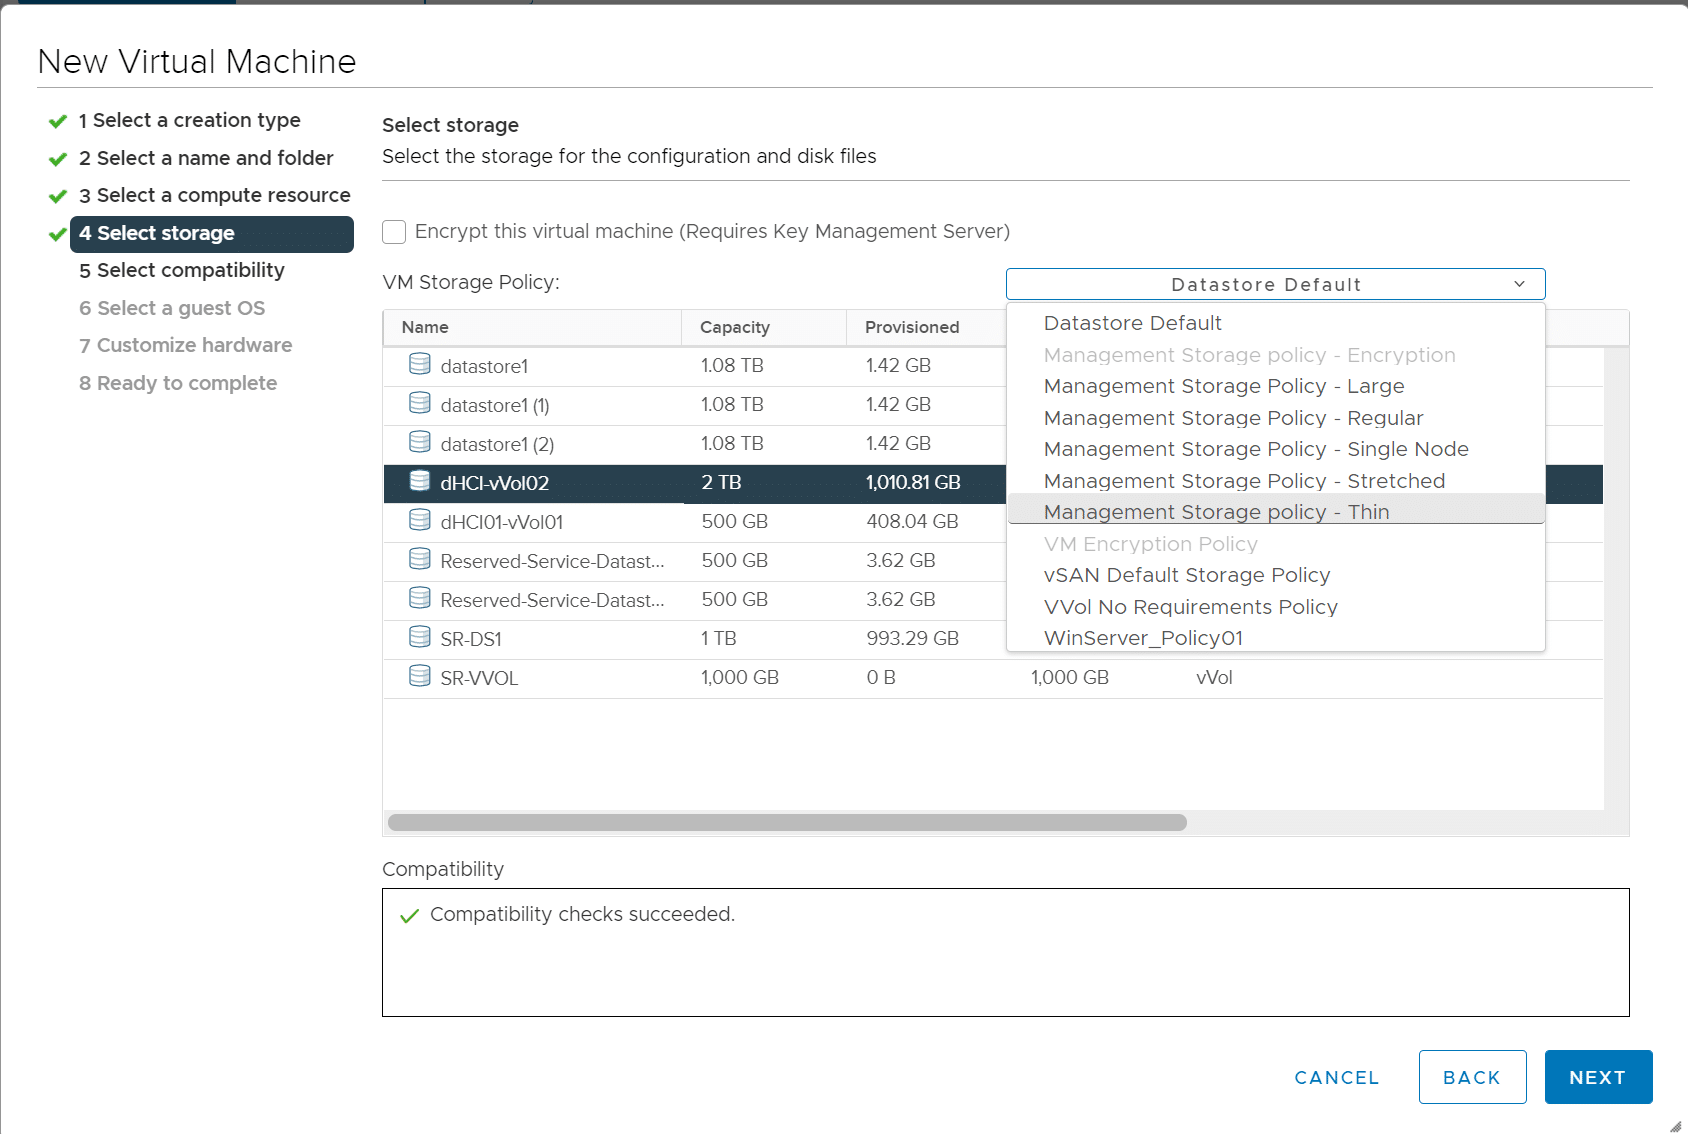Click the green checkmark beside step 2
The width and height of the screenshot is (1688, 1134).
(58, 159)
